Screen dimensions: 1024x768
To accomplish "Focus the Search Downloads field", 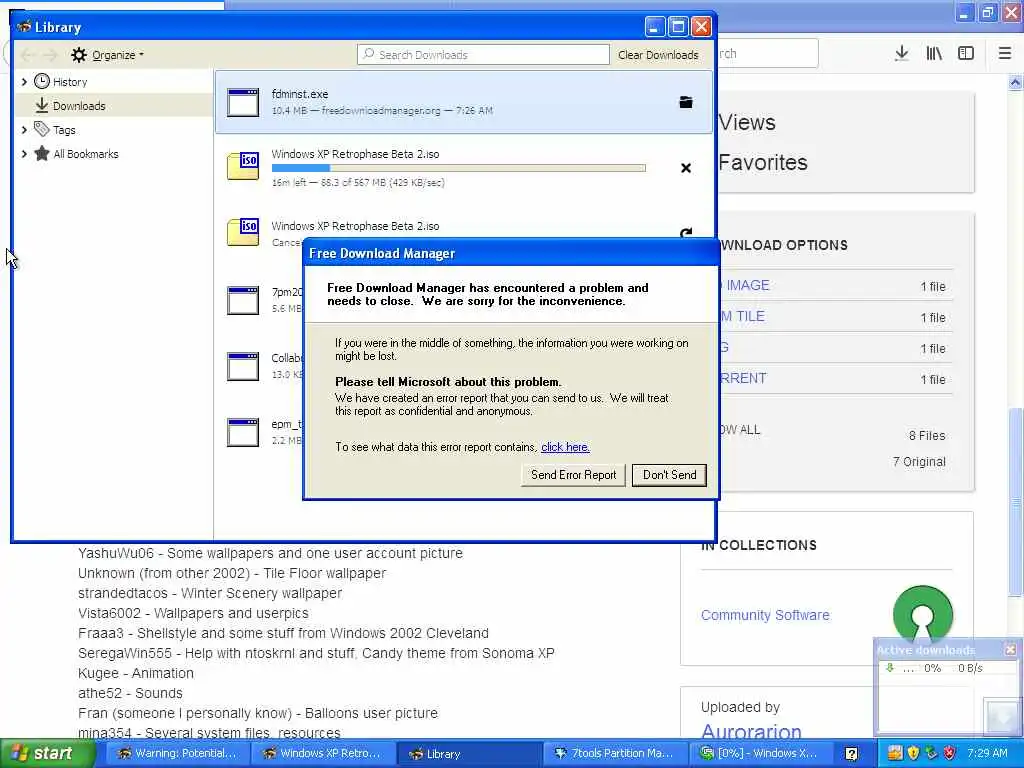I will click(x=483, y=55).
